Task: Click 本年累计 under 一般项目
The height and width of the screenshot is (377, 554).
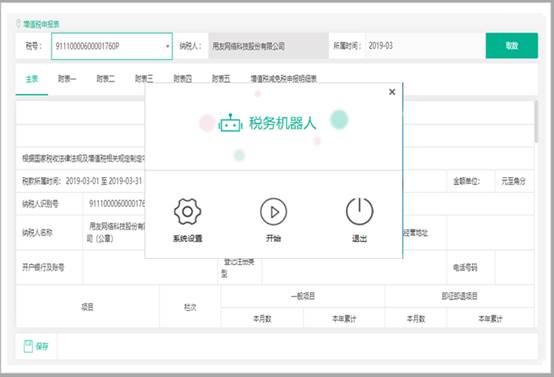Action: (x=344, y=318)
